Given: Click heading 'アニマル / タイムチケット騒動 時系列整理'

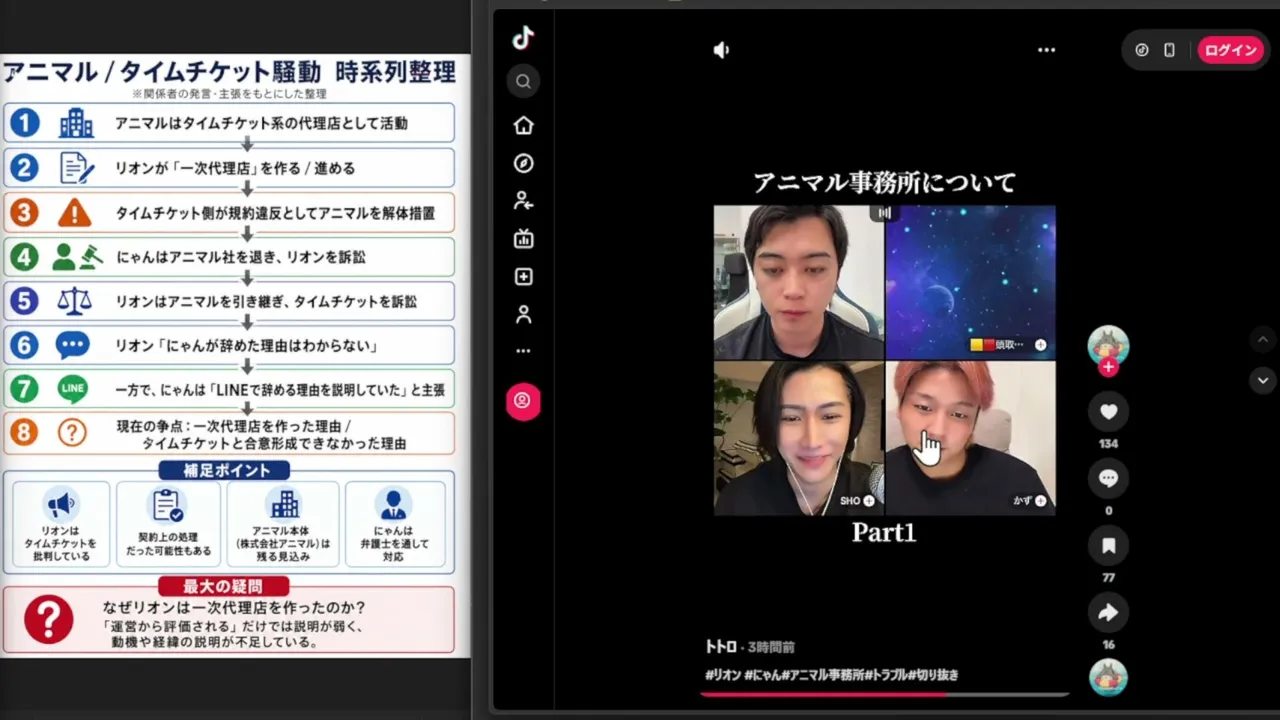Looking at the screenshot, I should tap(229, 72).
